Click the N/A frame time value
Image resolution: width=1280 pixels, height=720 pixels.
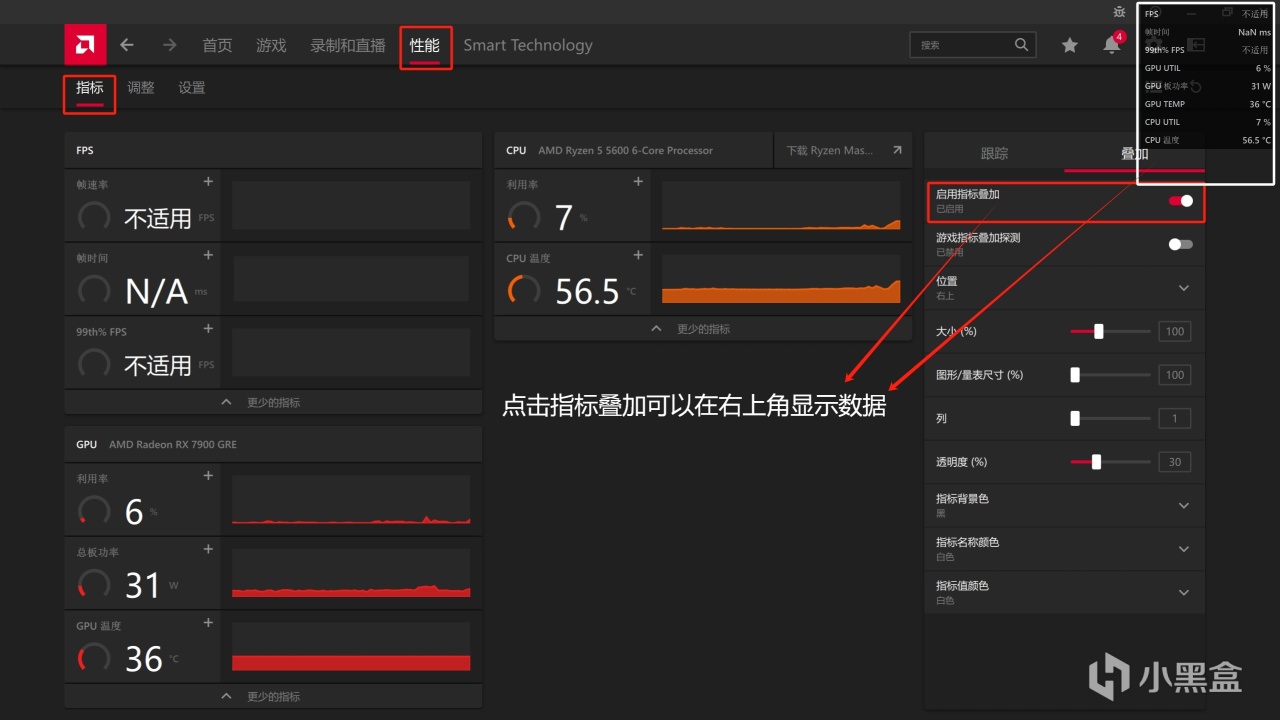[x=156, y=291]
